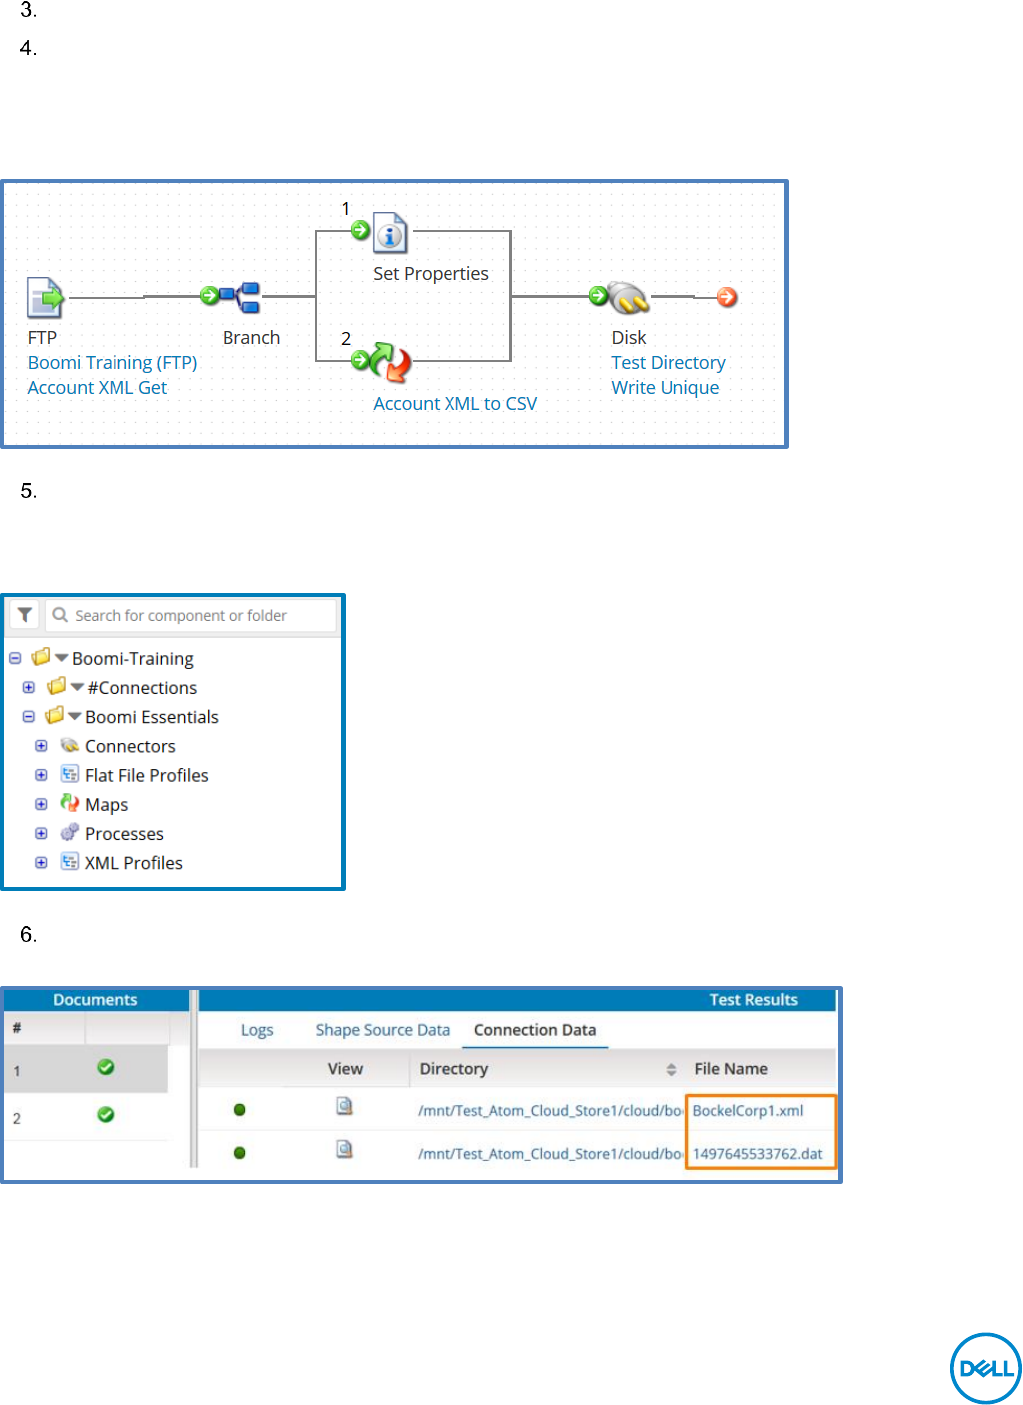Select document row 2 in Documents list
Screen dimensions: 1023x1405
click(86, 1116)
